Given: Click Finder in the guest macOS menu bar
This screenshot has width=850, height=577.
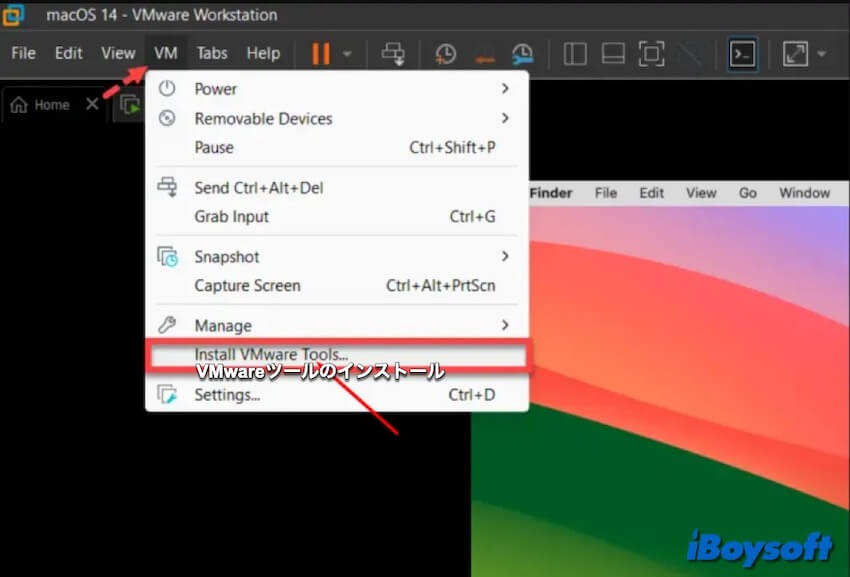Looking at the screenshot, I should pos(551,193).
